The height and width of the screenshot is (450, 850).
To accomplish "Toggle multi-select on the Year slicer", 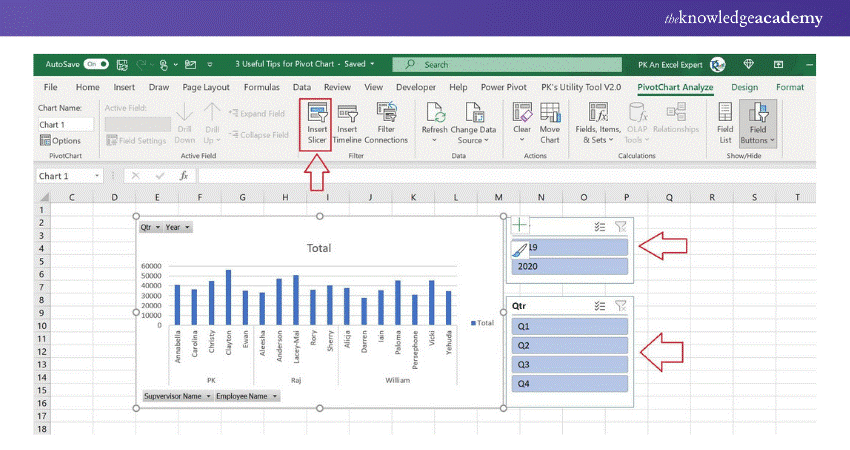I will tap(599, 226).
